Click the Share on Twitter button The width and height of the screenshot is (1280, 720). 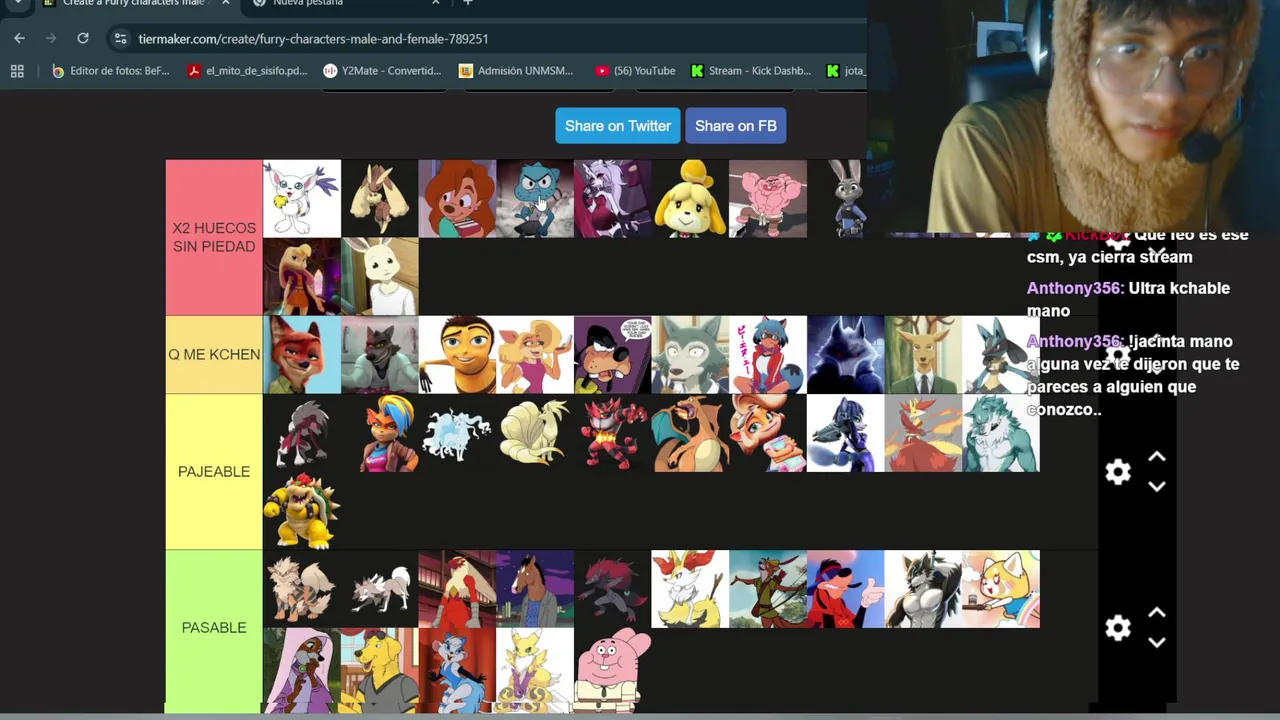pyautogui.click(x=618, y=126)
